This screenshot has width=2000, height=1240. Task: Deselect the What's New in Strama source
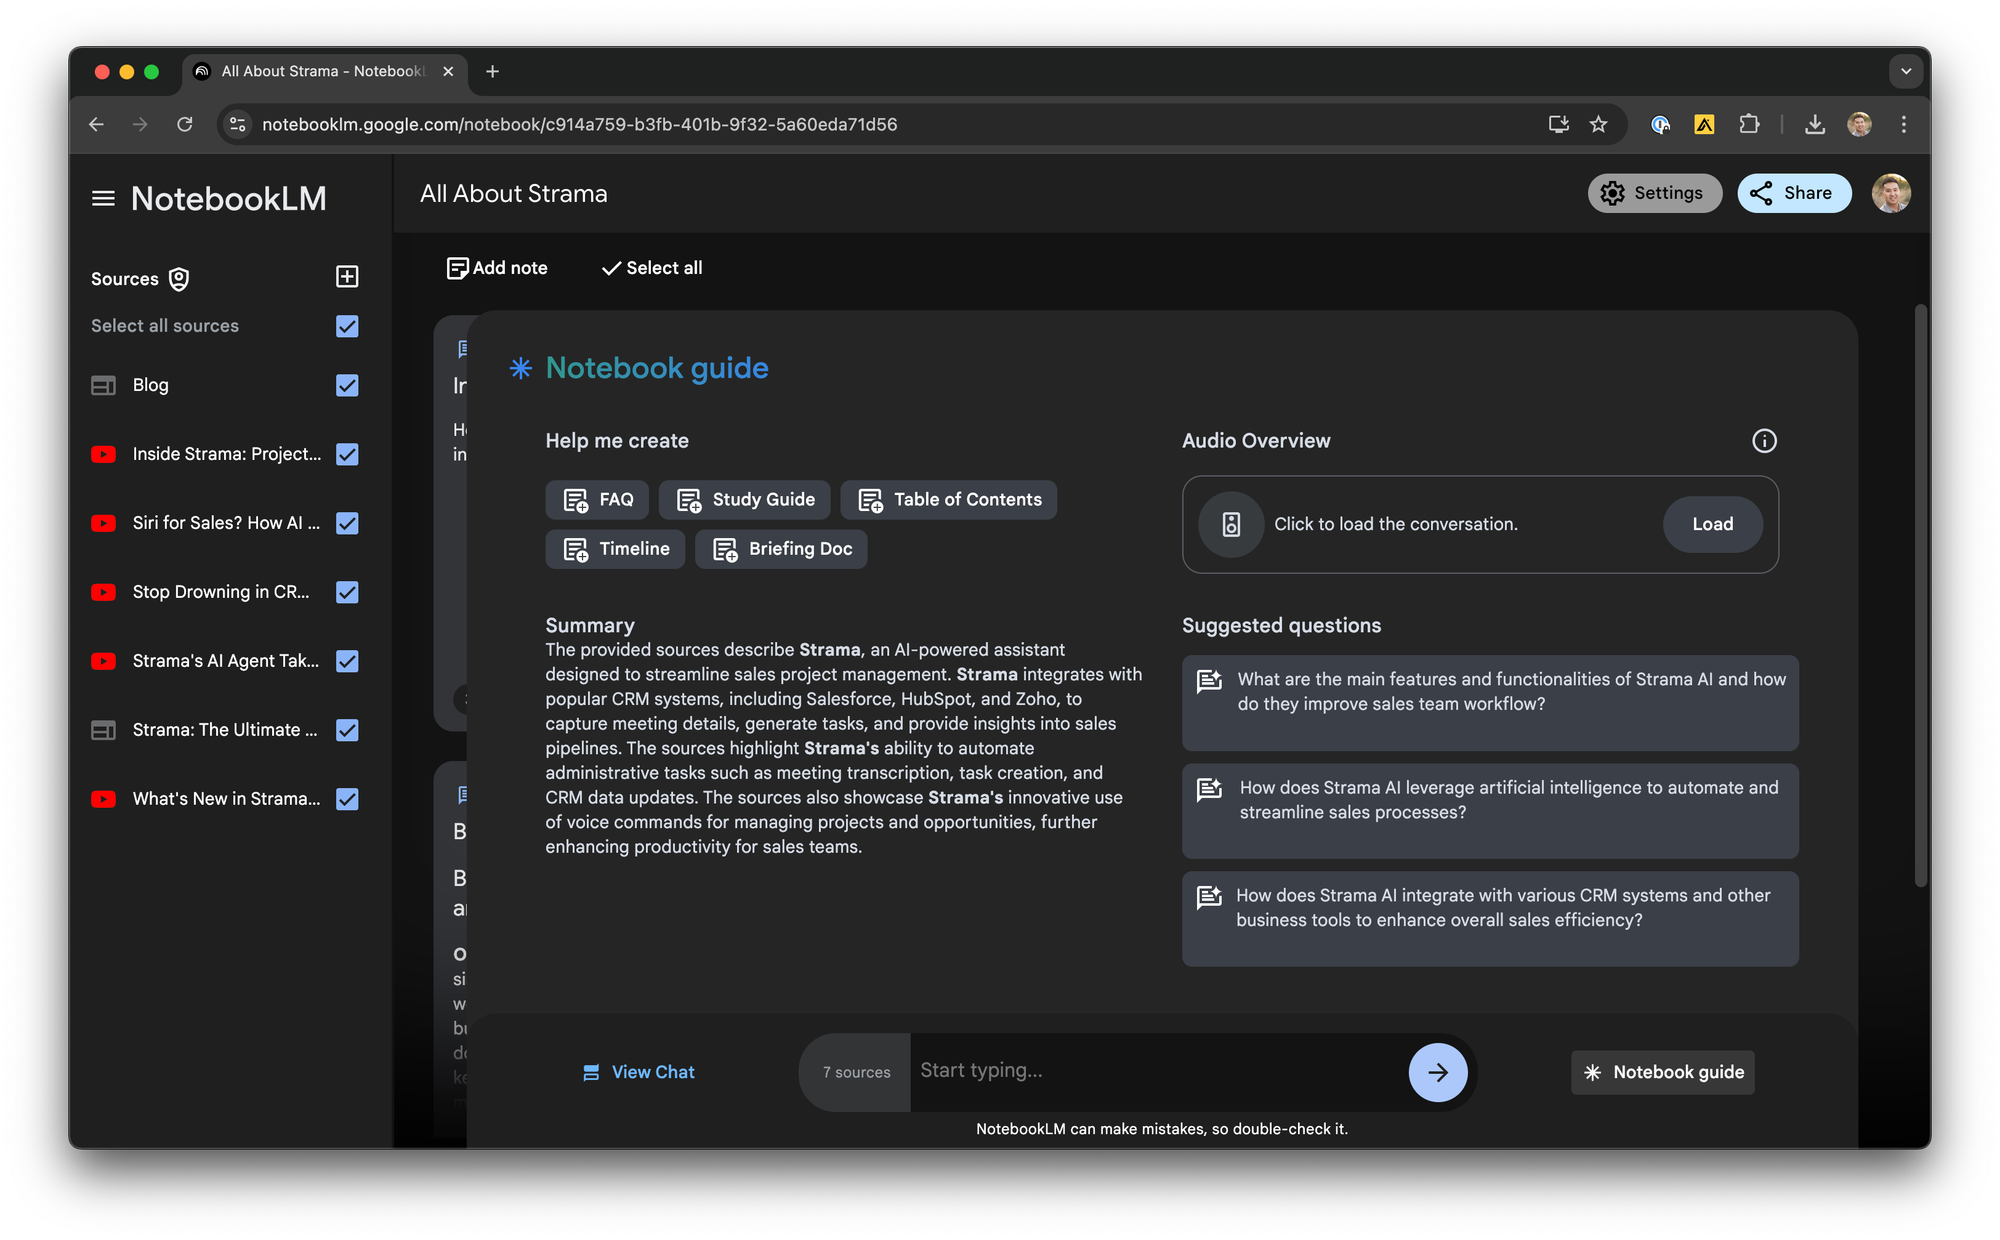[347, 799]
